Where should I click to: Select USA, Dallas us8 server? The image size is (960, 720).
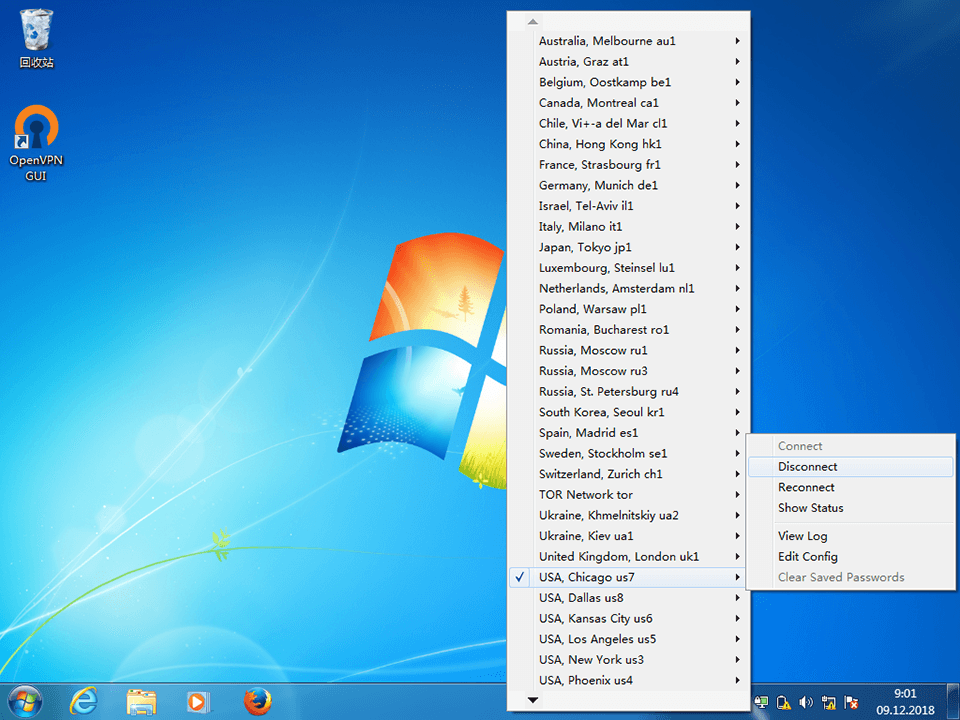pos(628,598)
